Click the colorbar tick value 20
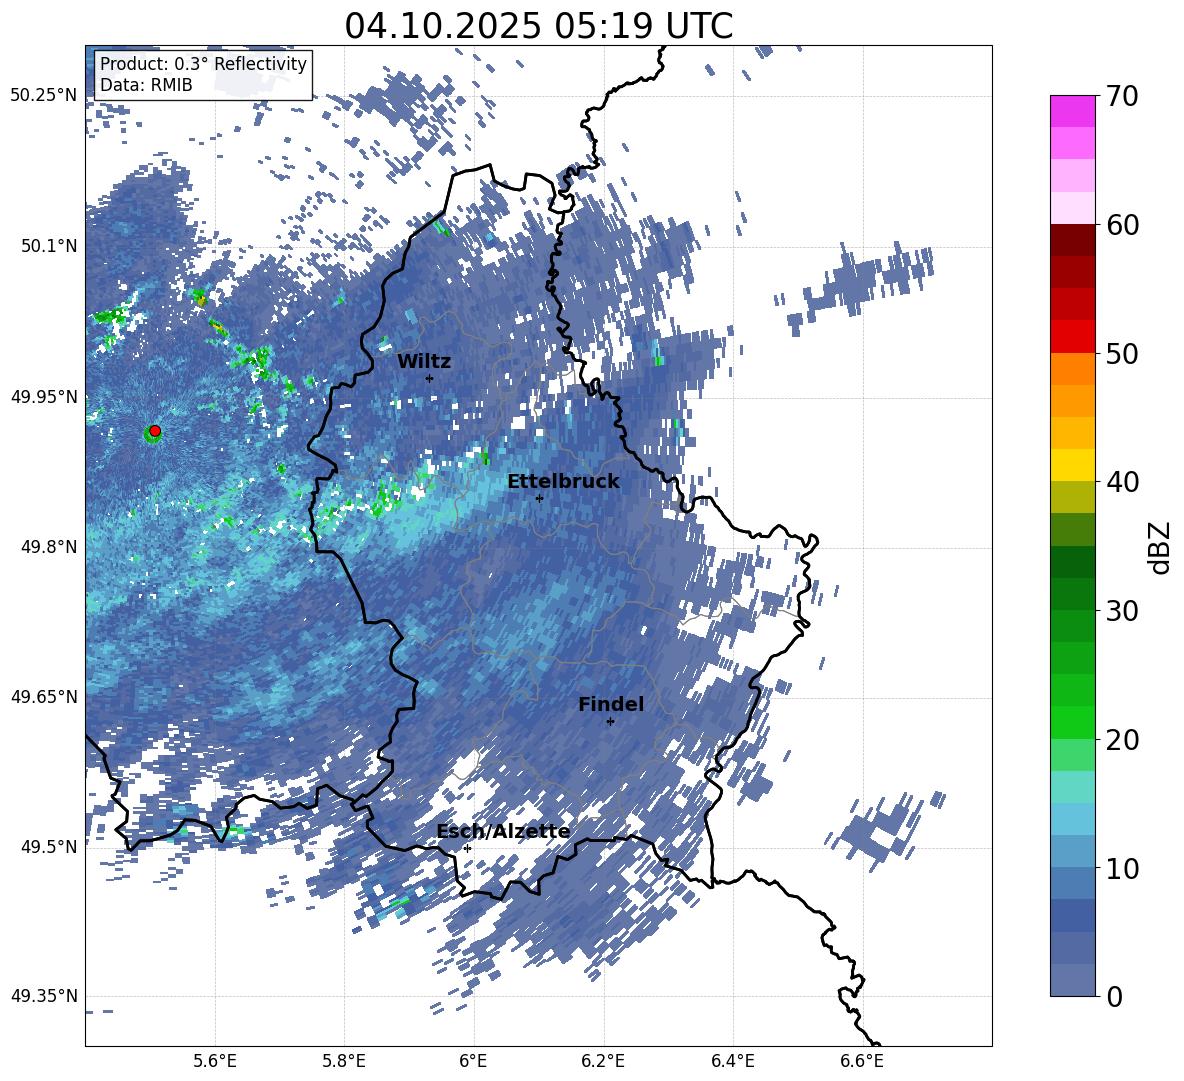The image size is (1184, 1081). (1122, 740)
